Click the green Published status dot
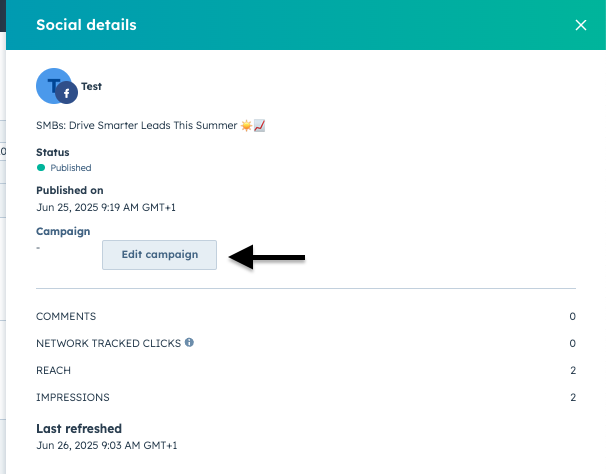 (x=41, y=167)
